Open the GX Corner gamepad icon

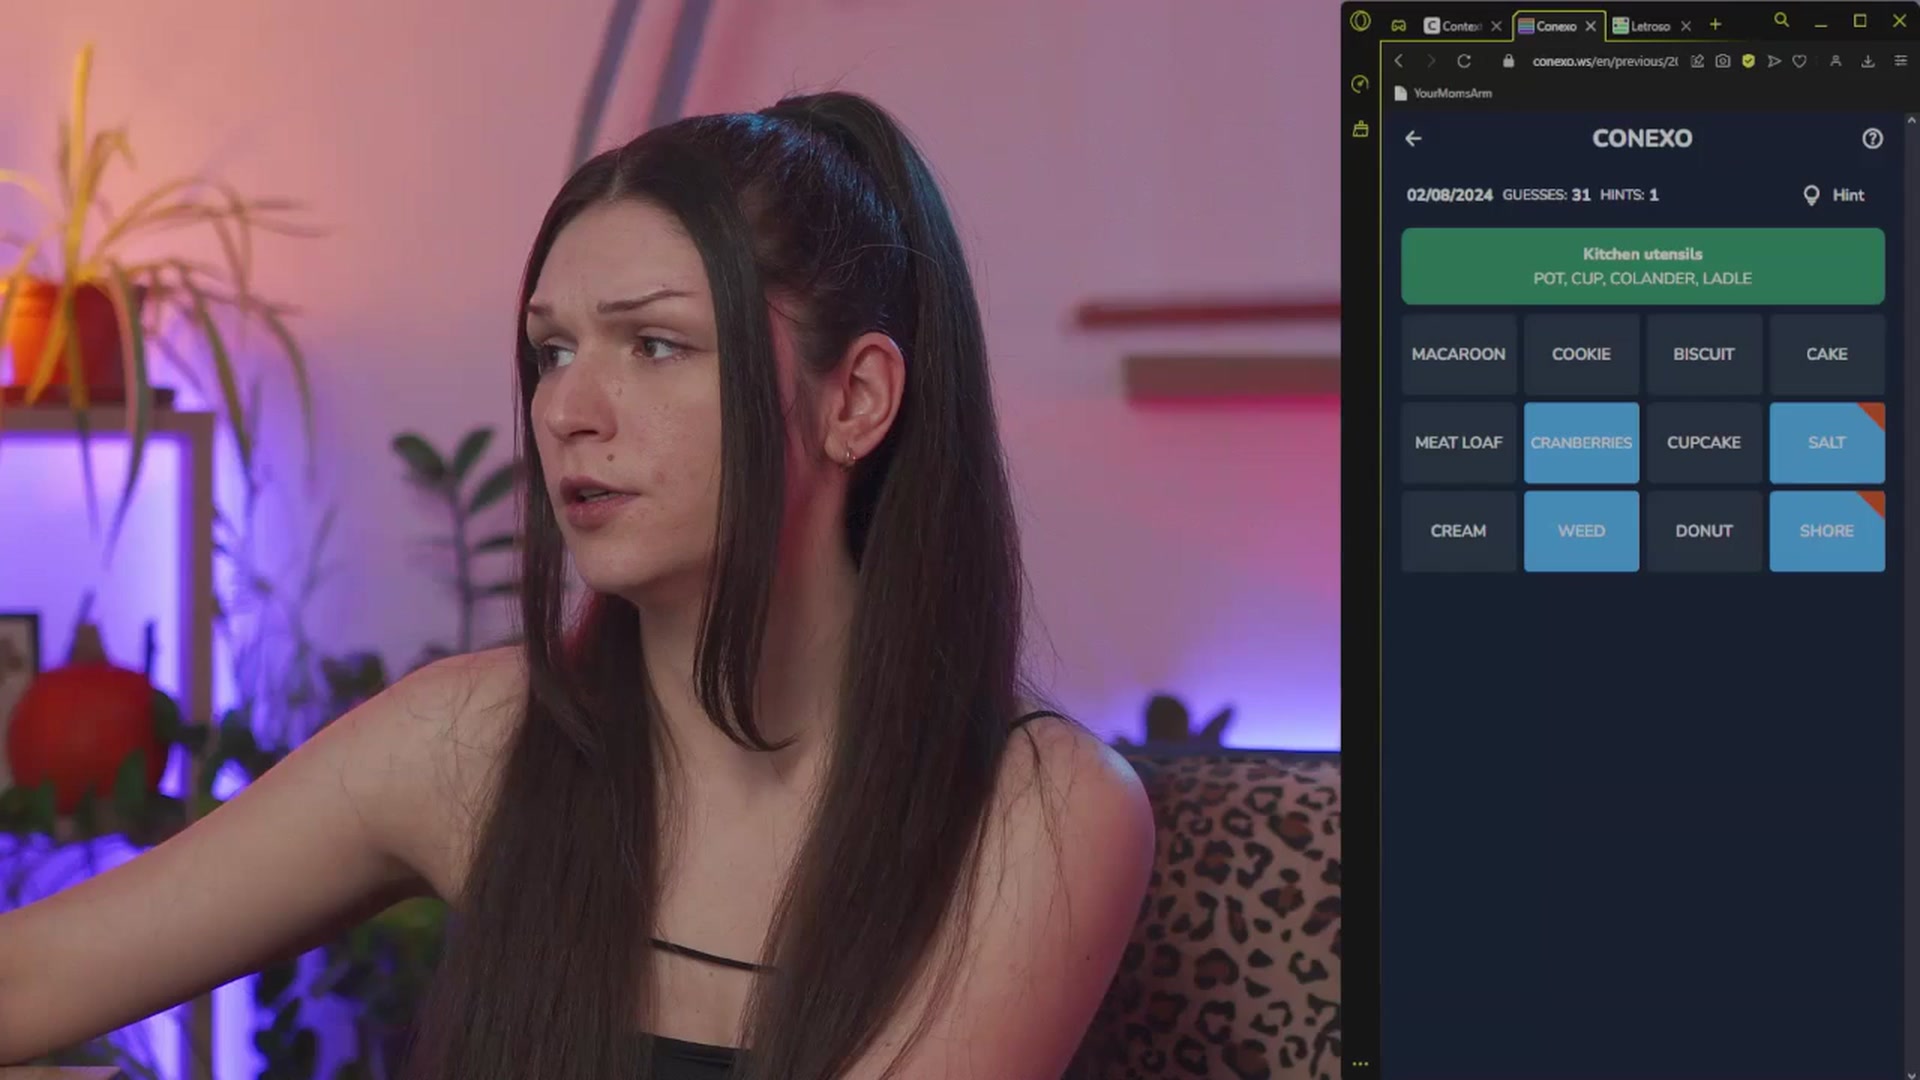pos(1399,25)
